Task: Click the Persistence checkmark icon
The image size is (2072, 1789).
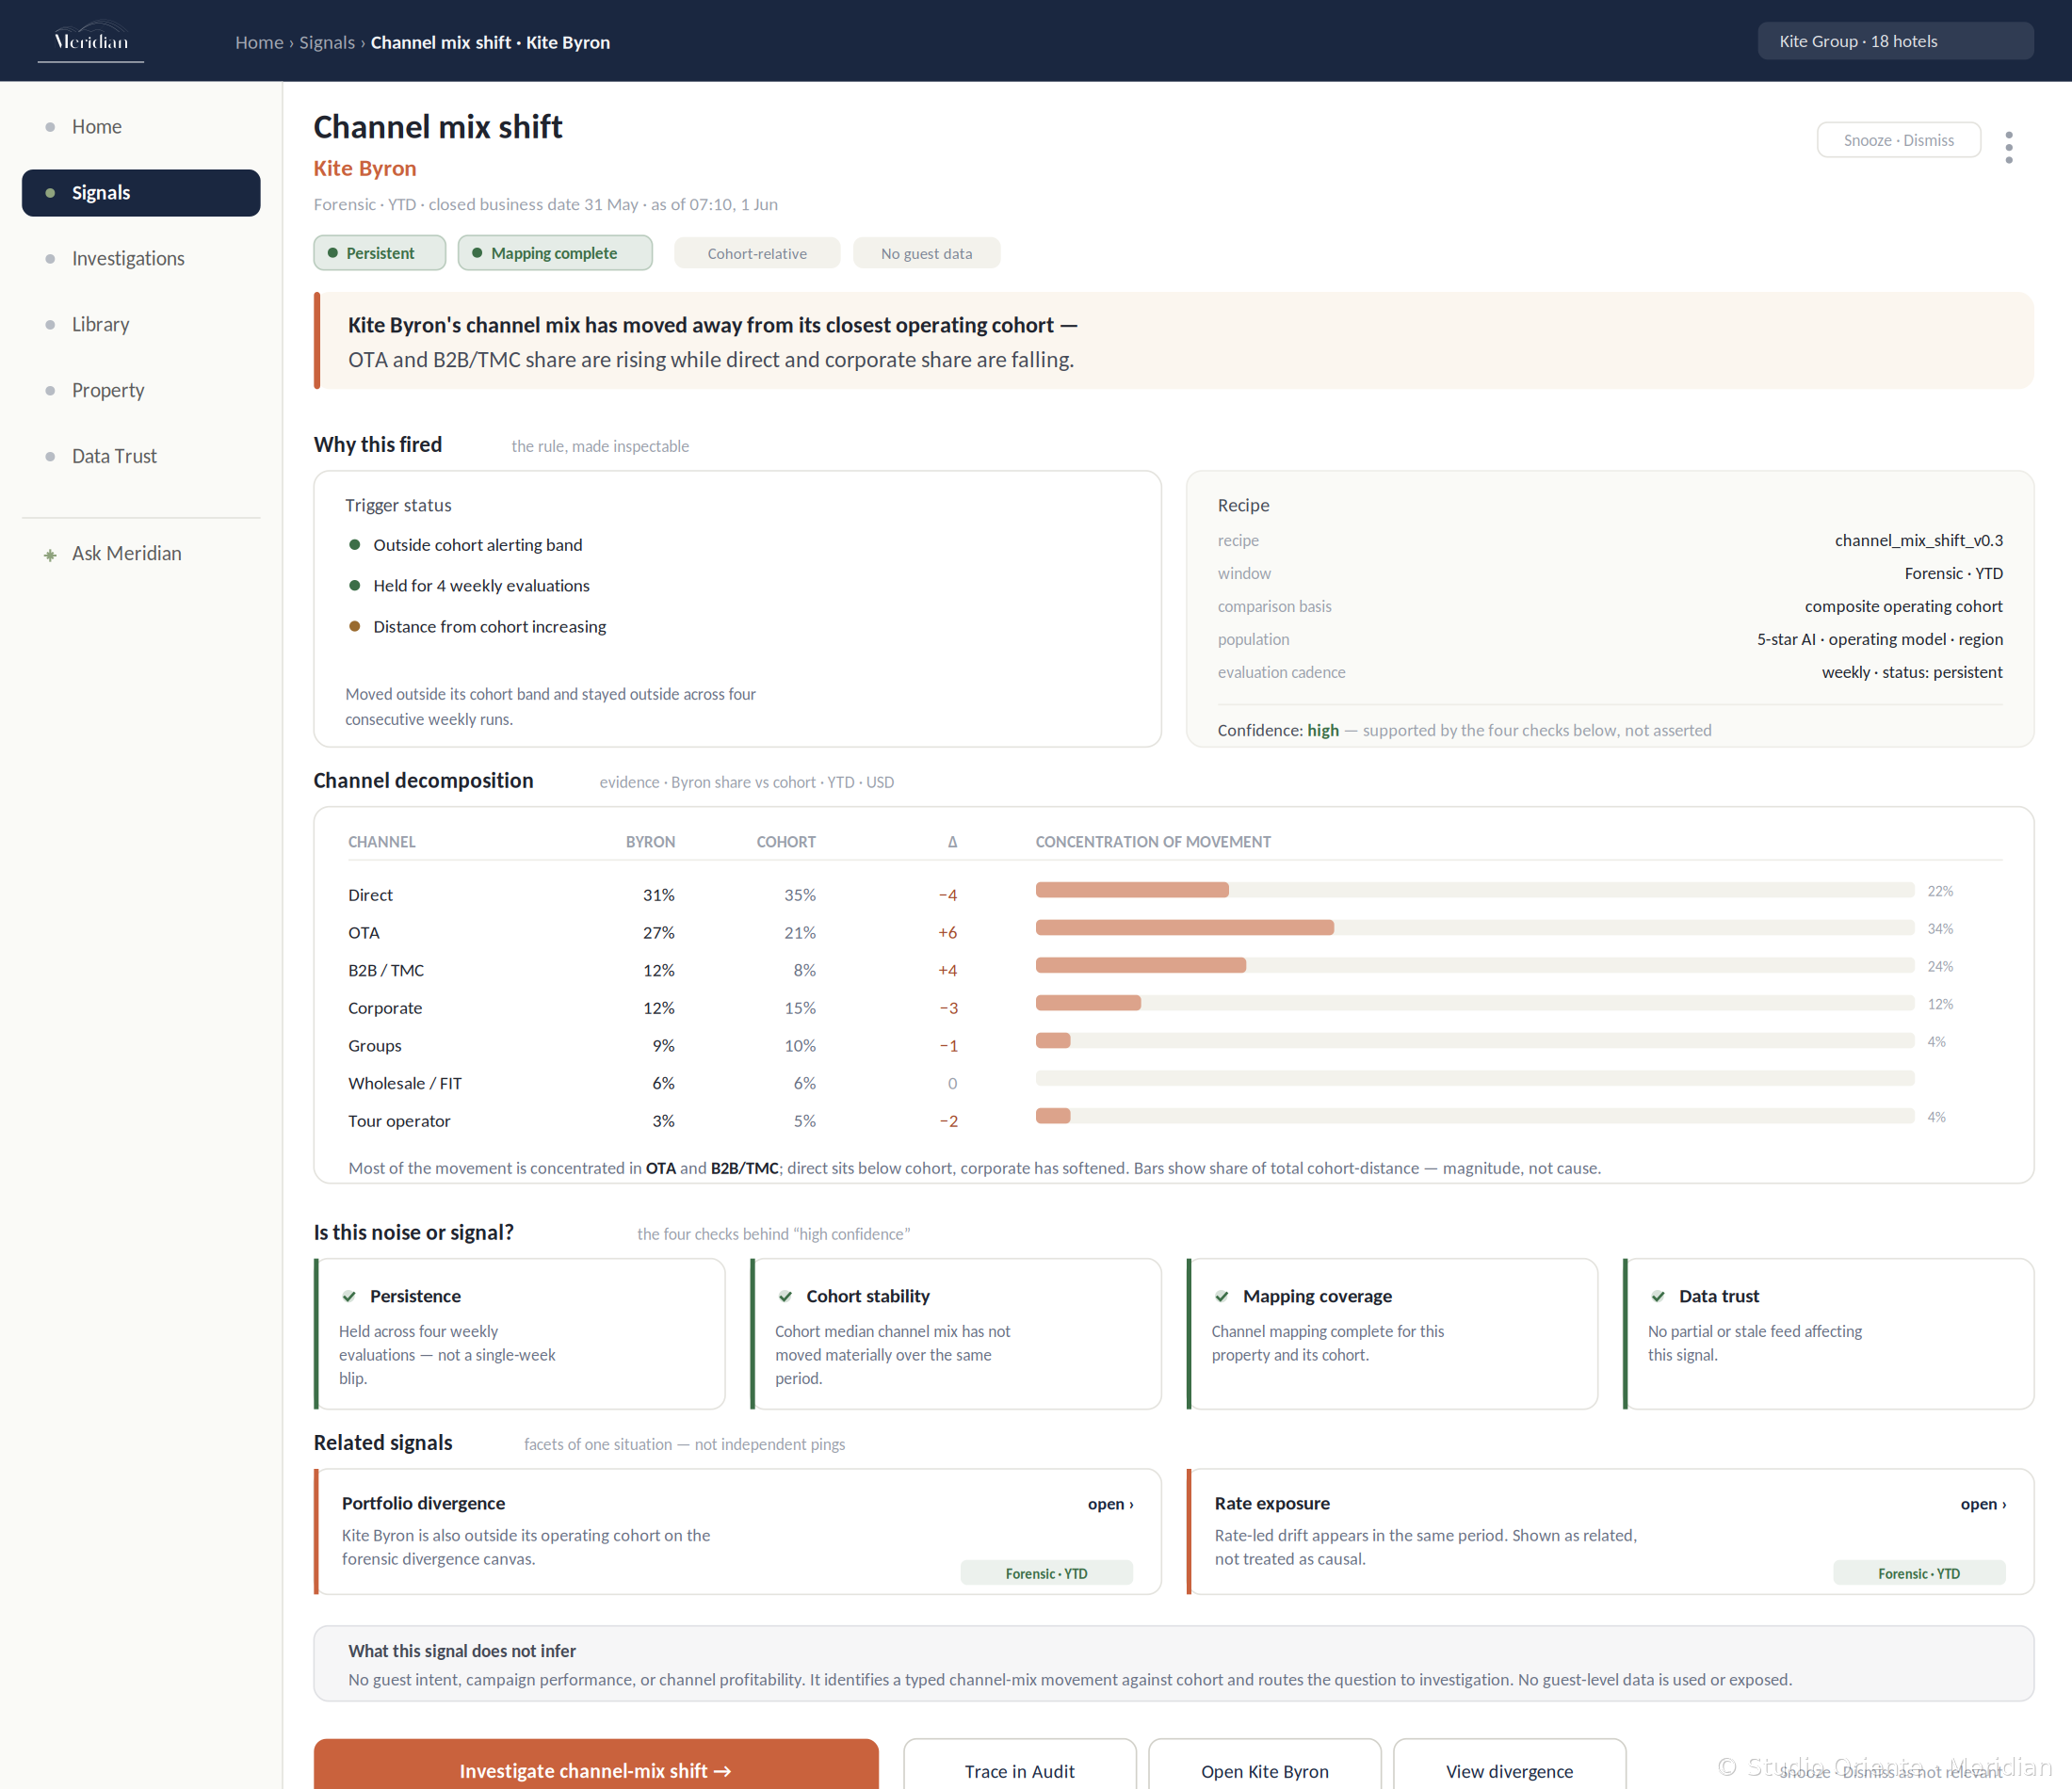Action: (349, 1296)
